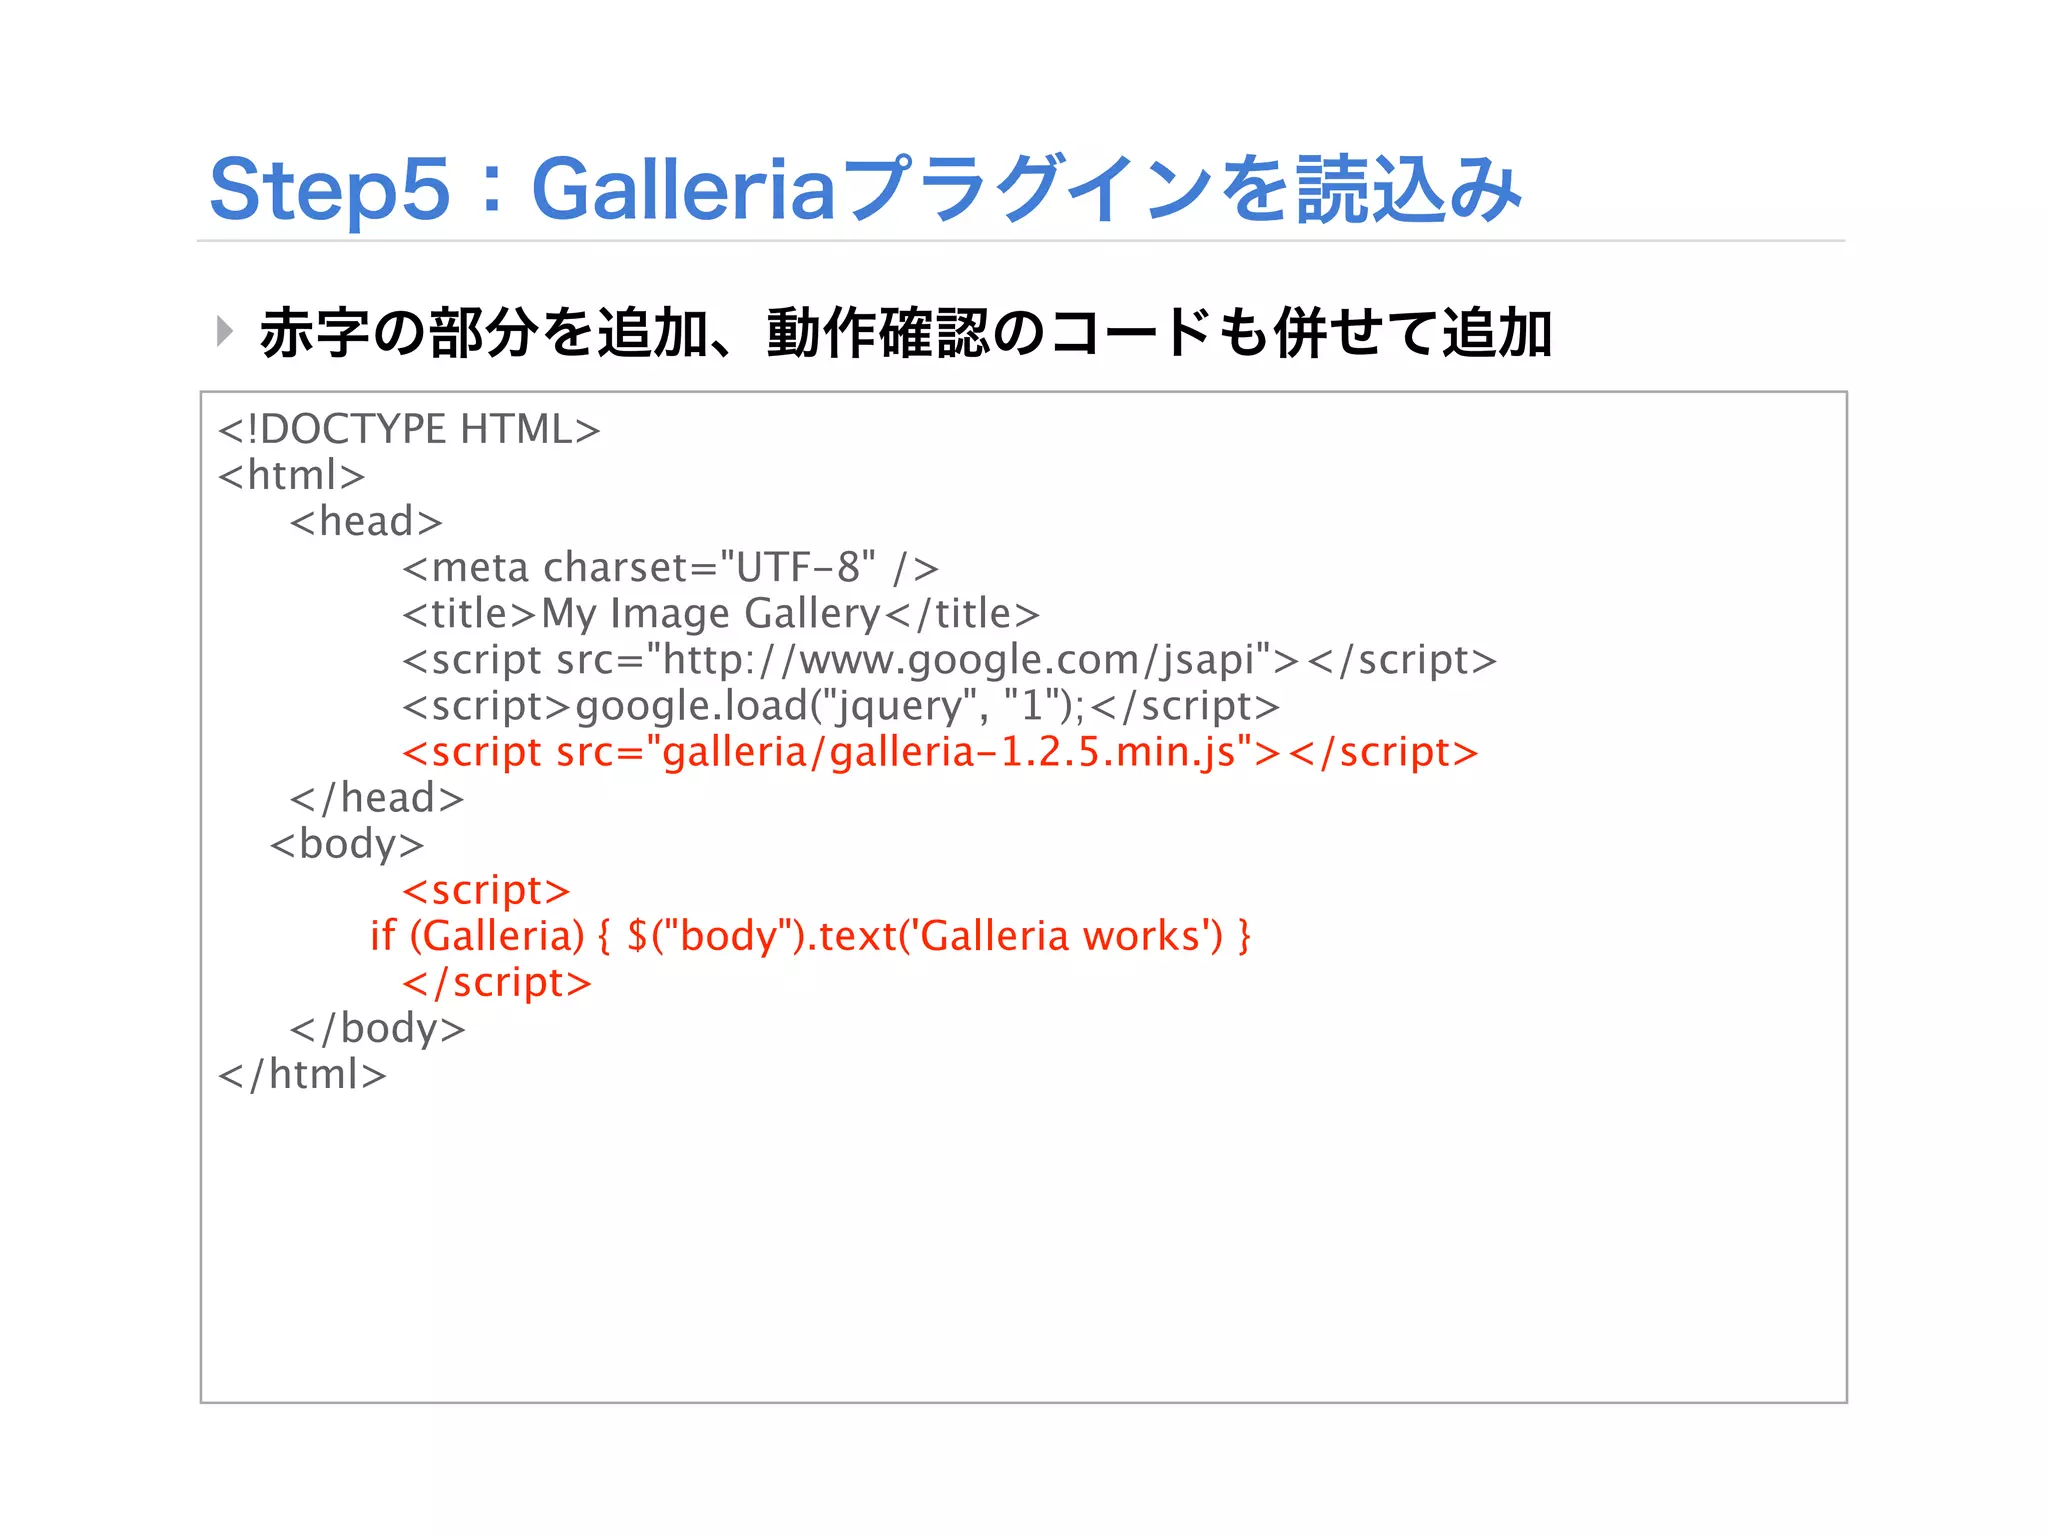Click the '<title>My Image Gallery</title>' line
Image resolution: width=2048 pixels, height=1536 pixels.
point(721,613)
